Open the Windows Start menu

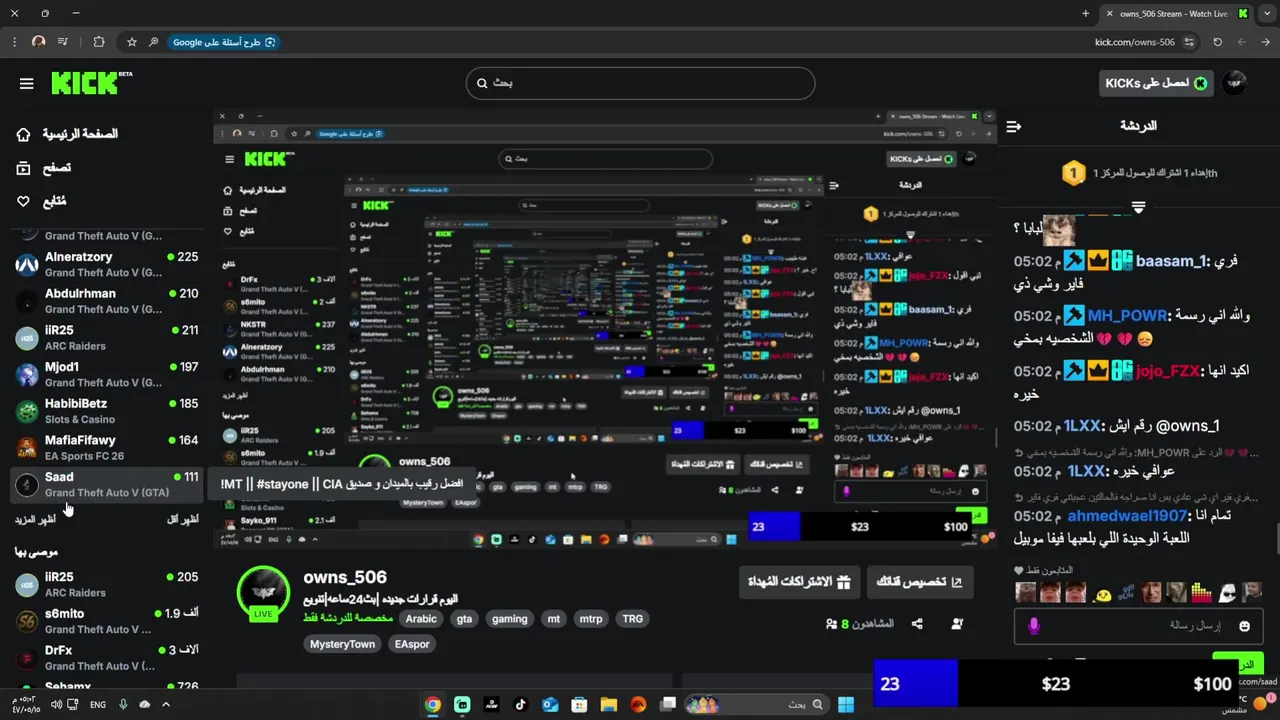pos(846,704)
